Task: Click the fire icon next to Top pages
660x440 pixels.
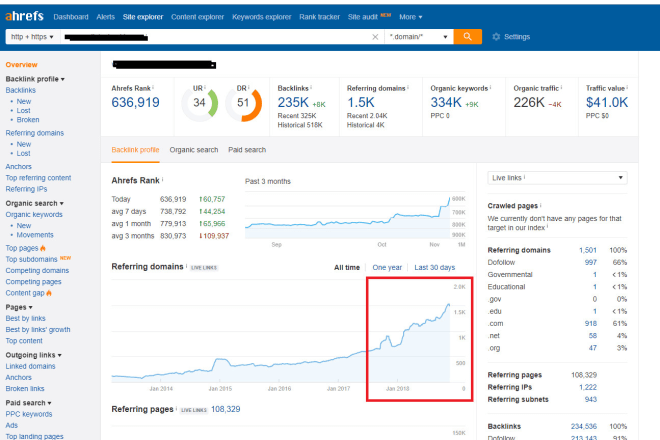Action: click(43, 248)
